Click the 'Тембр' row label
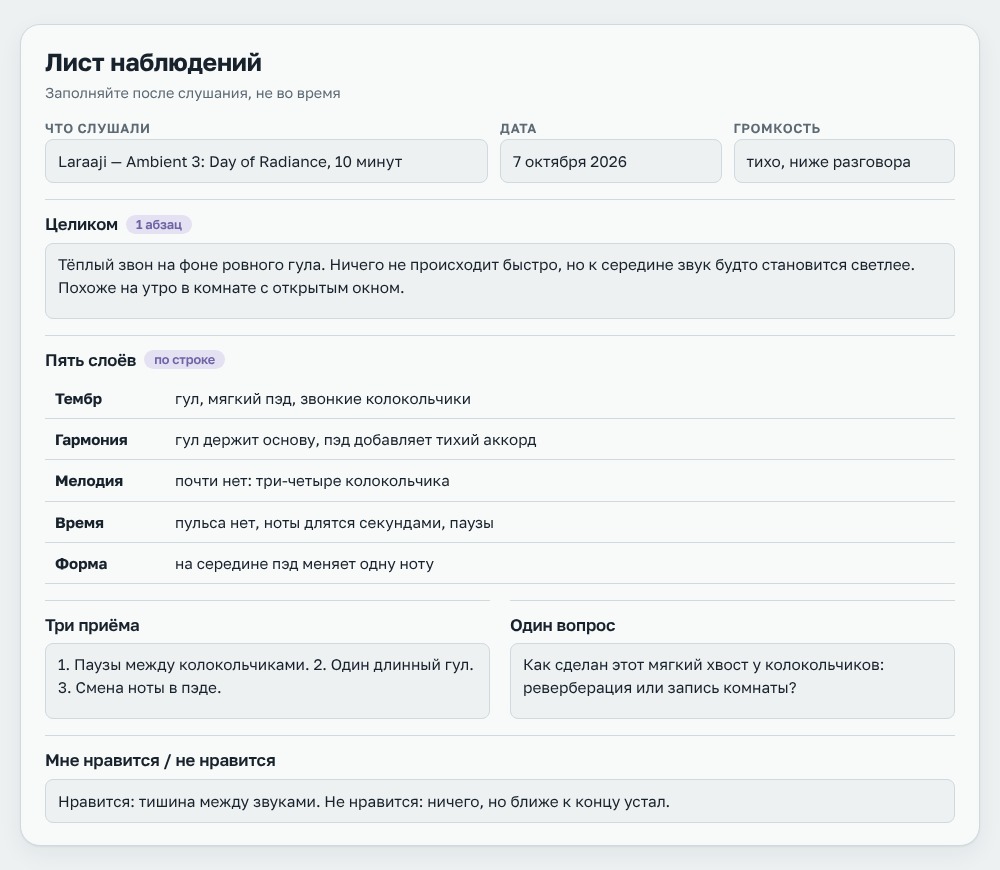Screen dimensions: 1000x870 coord(78,399)
